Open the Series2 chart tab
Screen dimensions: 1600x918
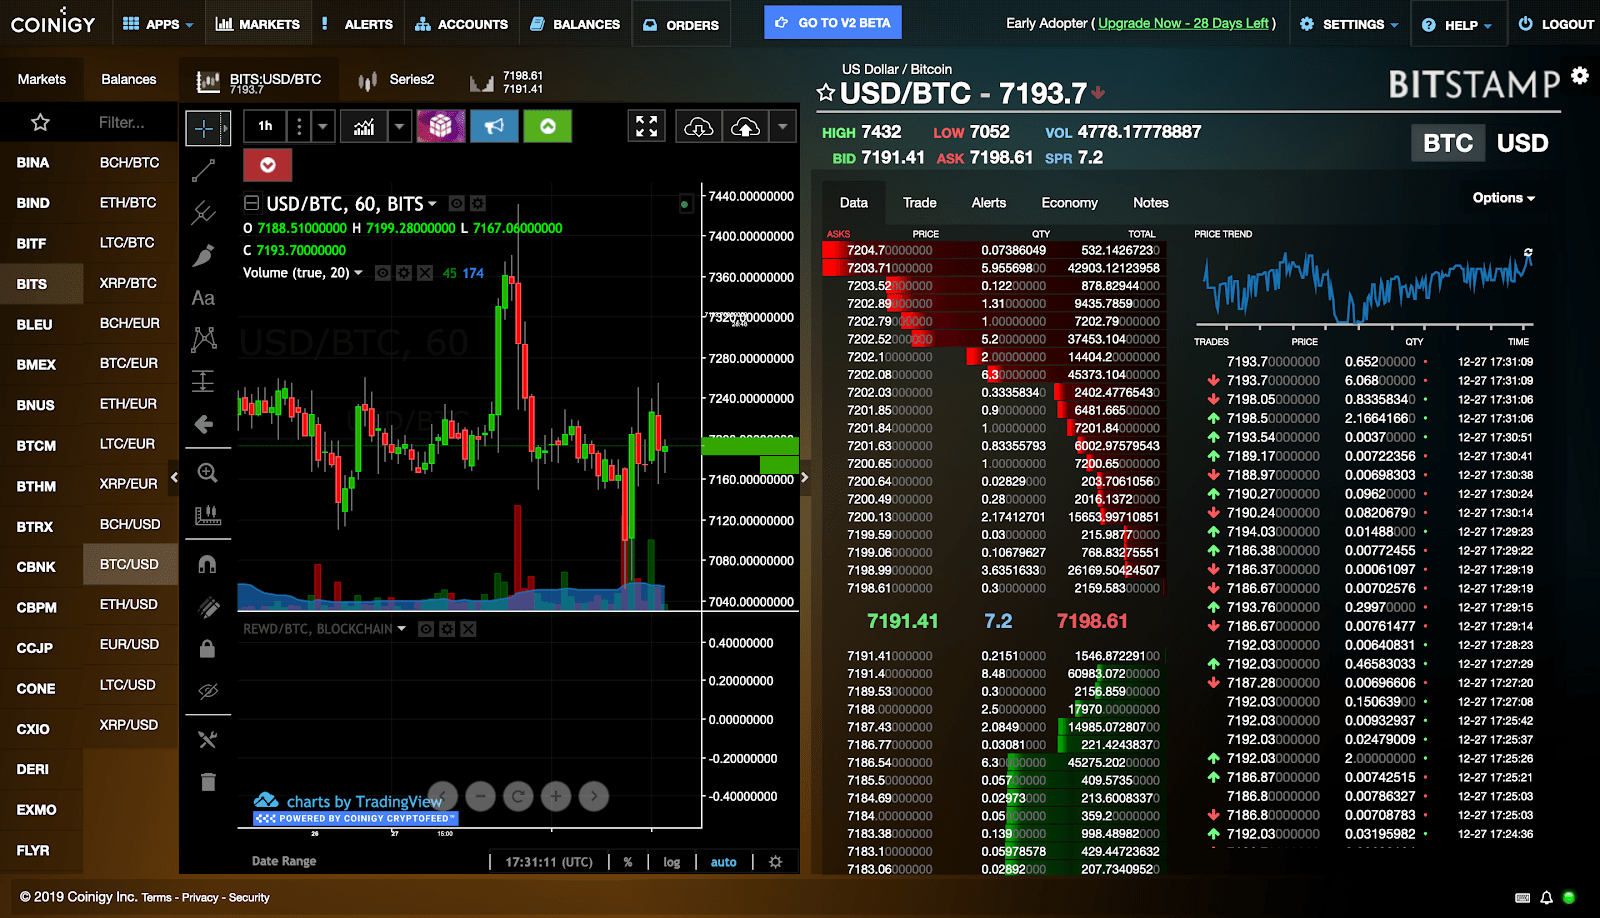[x=398, y=79]
